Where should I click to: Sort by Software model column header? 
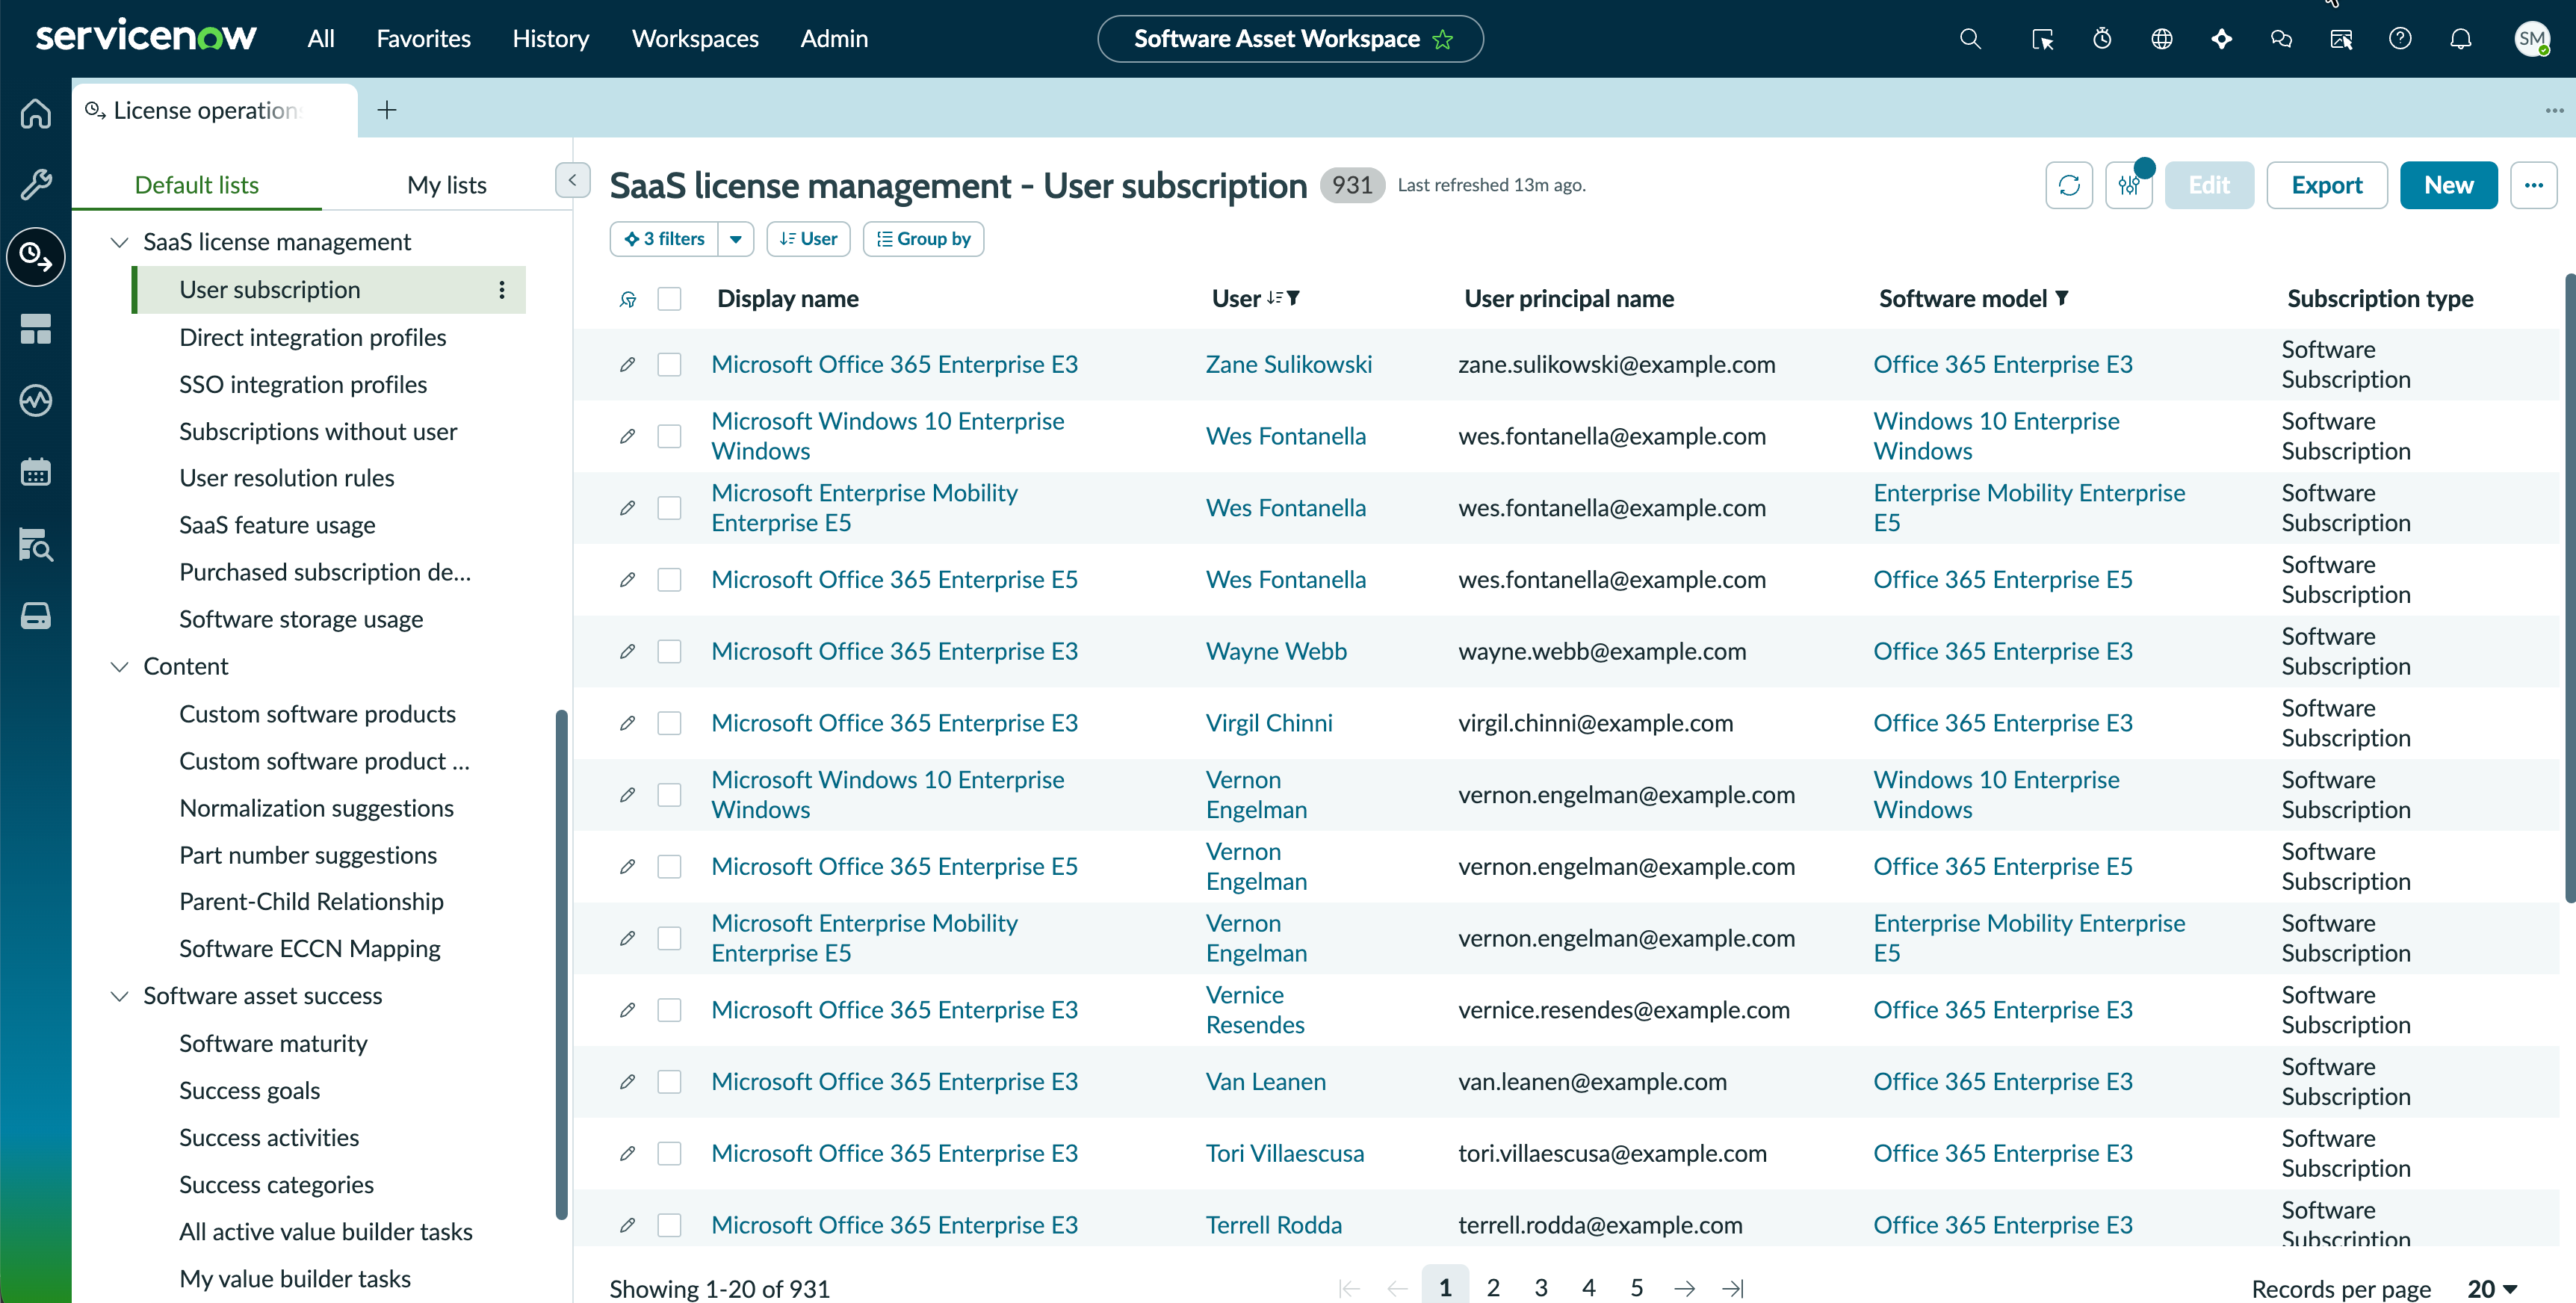[x=1962, y=299]
